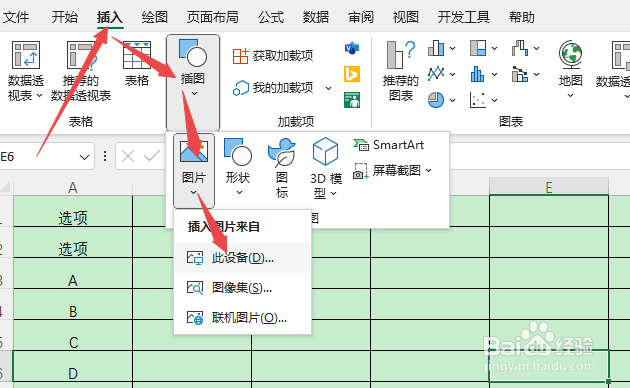Switch to 页面布局 tab
This screenshot has width=630, height=388.
pyautogui.click(x=213, y=17)
